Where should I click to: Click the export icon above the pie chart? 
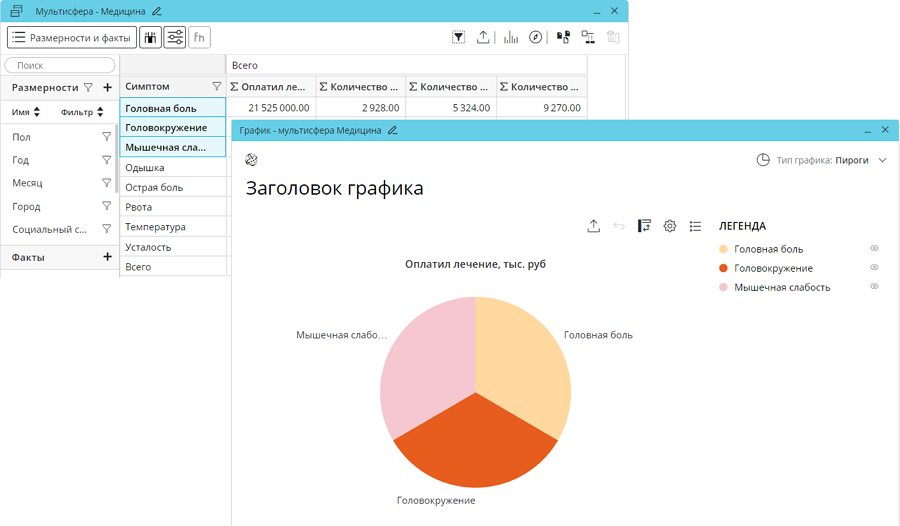593,226
